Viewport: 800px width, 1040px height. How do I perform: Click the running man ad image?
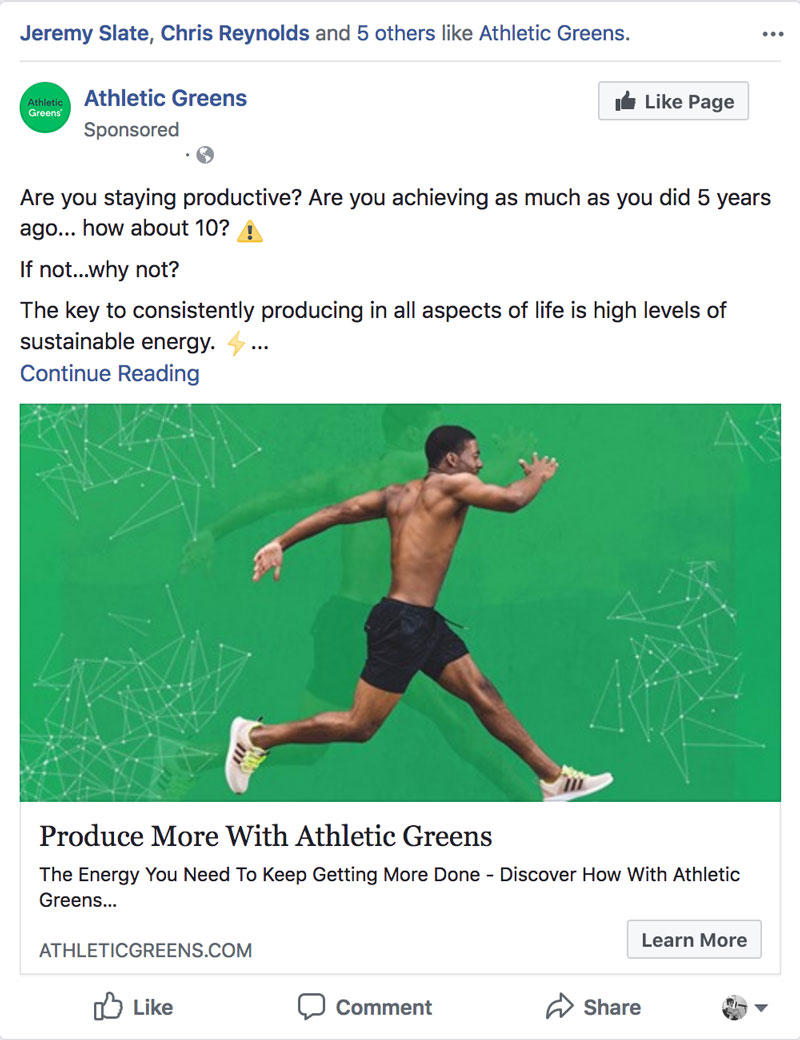[400, 602]
